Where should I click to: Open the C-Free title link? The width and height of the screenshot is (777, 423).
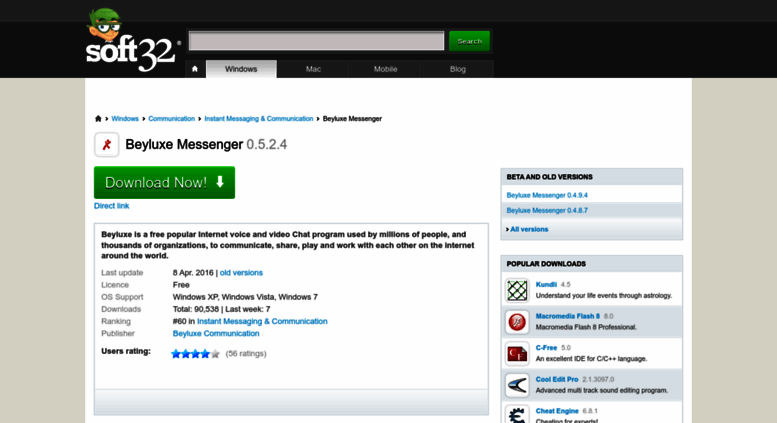point(546,348)
